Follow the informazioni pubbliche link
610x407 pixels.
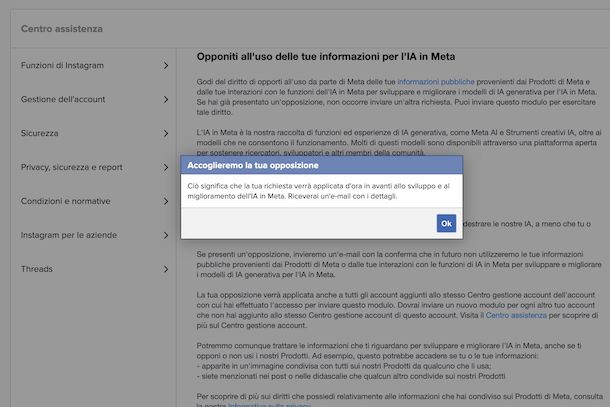[436, 82]
